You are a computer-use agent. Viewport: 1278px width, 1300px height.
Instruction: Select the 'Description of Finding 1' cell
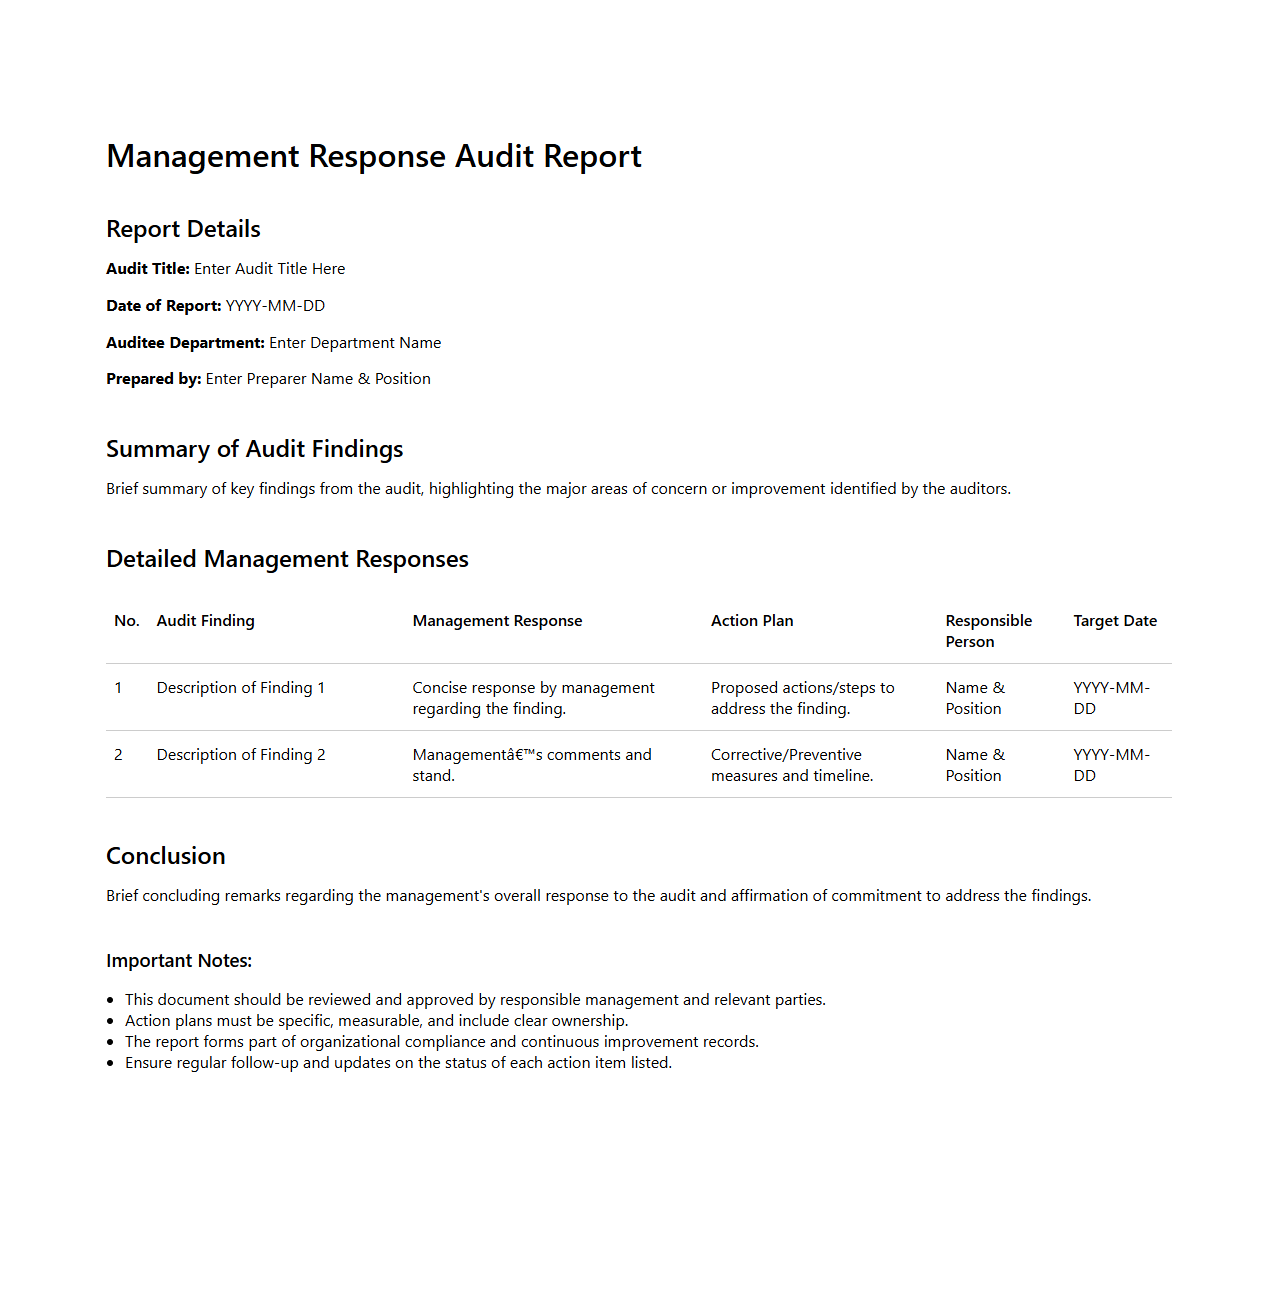tap(240, 688)
